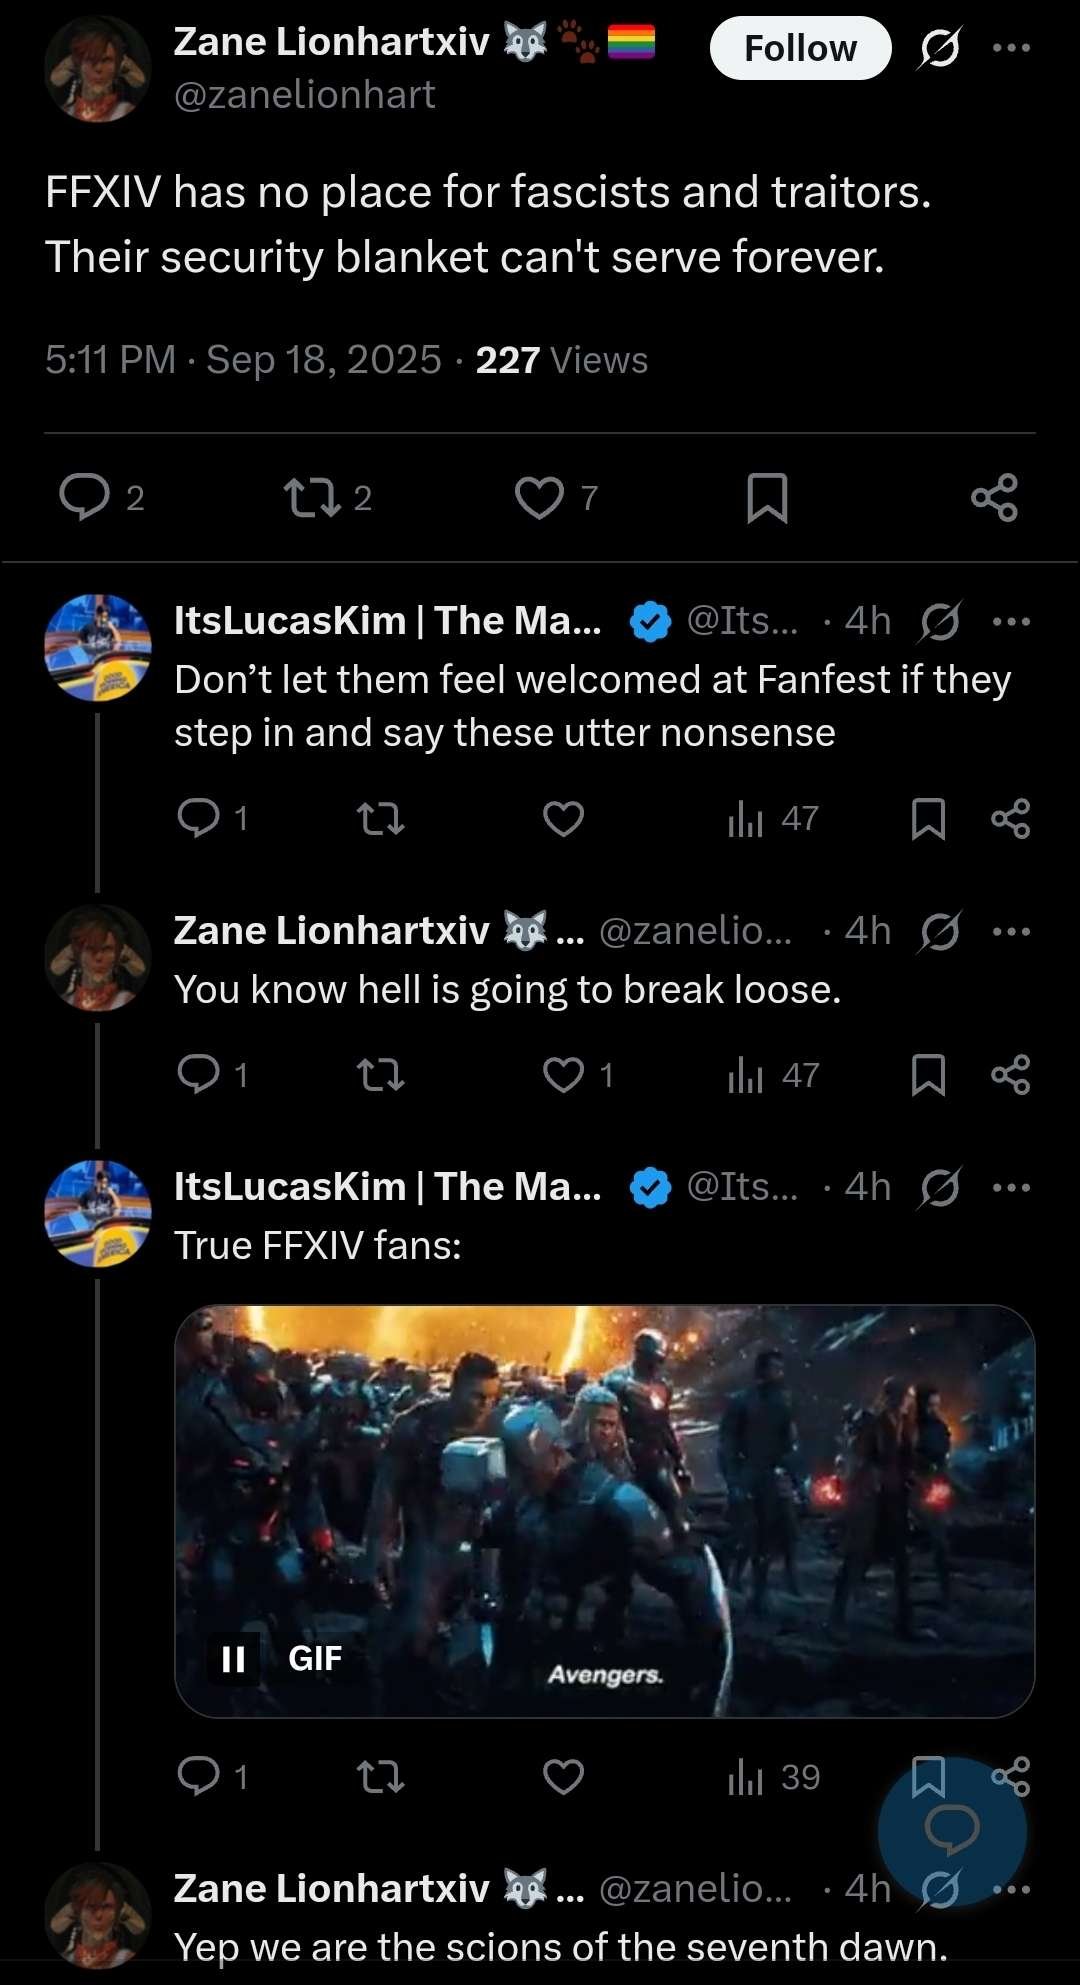The image size is (1080, 1985).
Task: Reply to the main FFXIV post
Action: [85, 497]
